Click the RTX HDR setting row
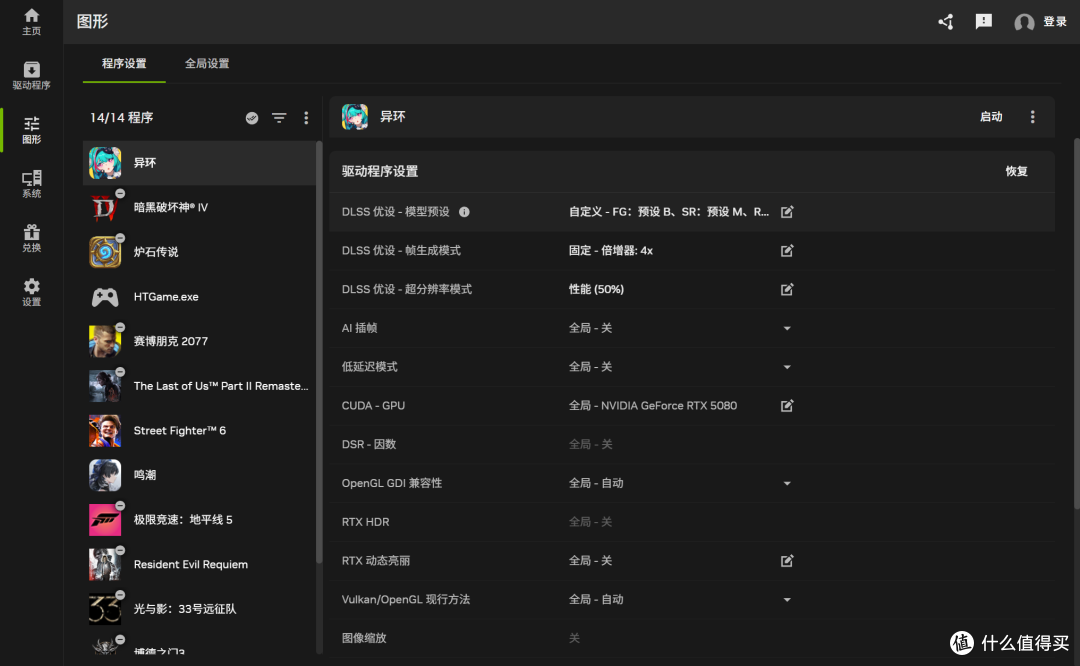 (x=692, y=522)
